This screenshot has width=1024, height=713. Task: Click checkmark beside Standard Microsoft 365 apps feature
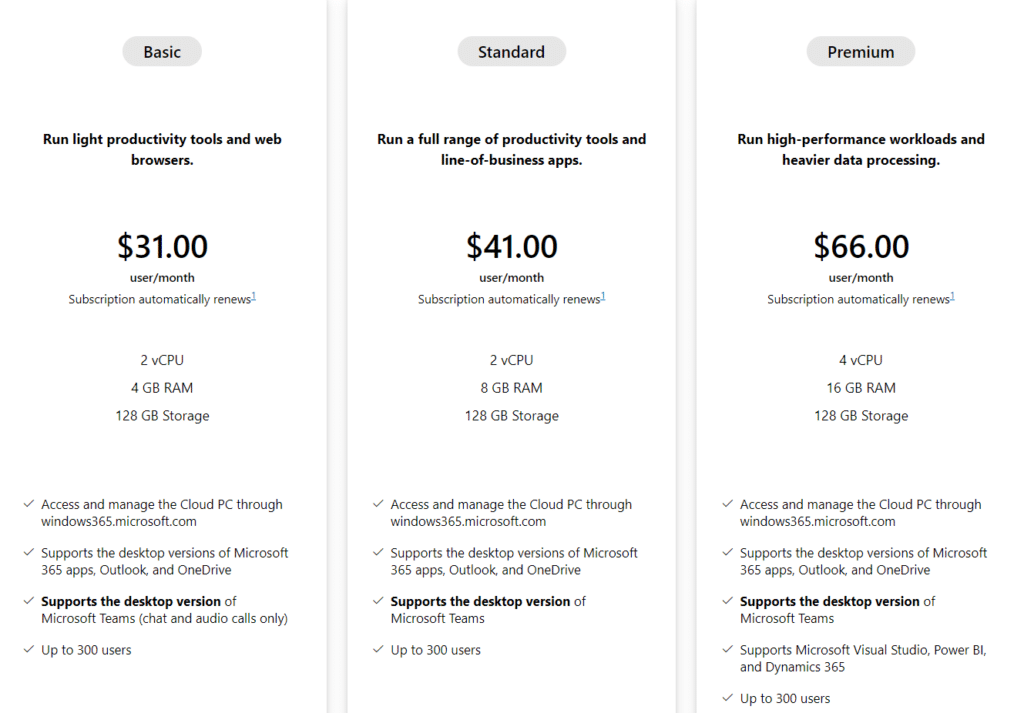(x=378, y=552)
